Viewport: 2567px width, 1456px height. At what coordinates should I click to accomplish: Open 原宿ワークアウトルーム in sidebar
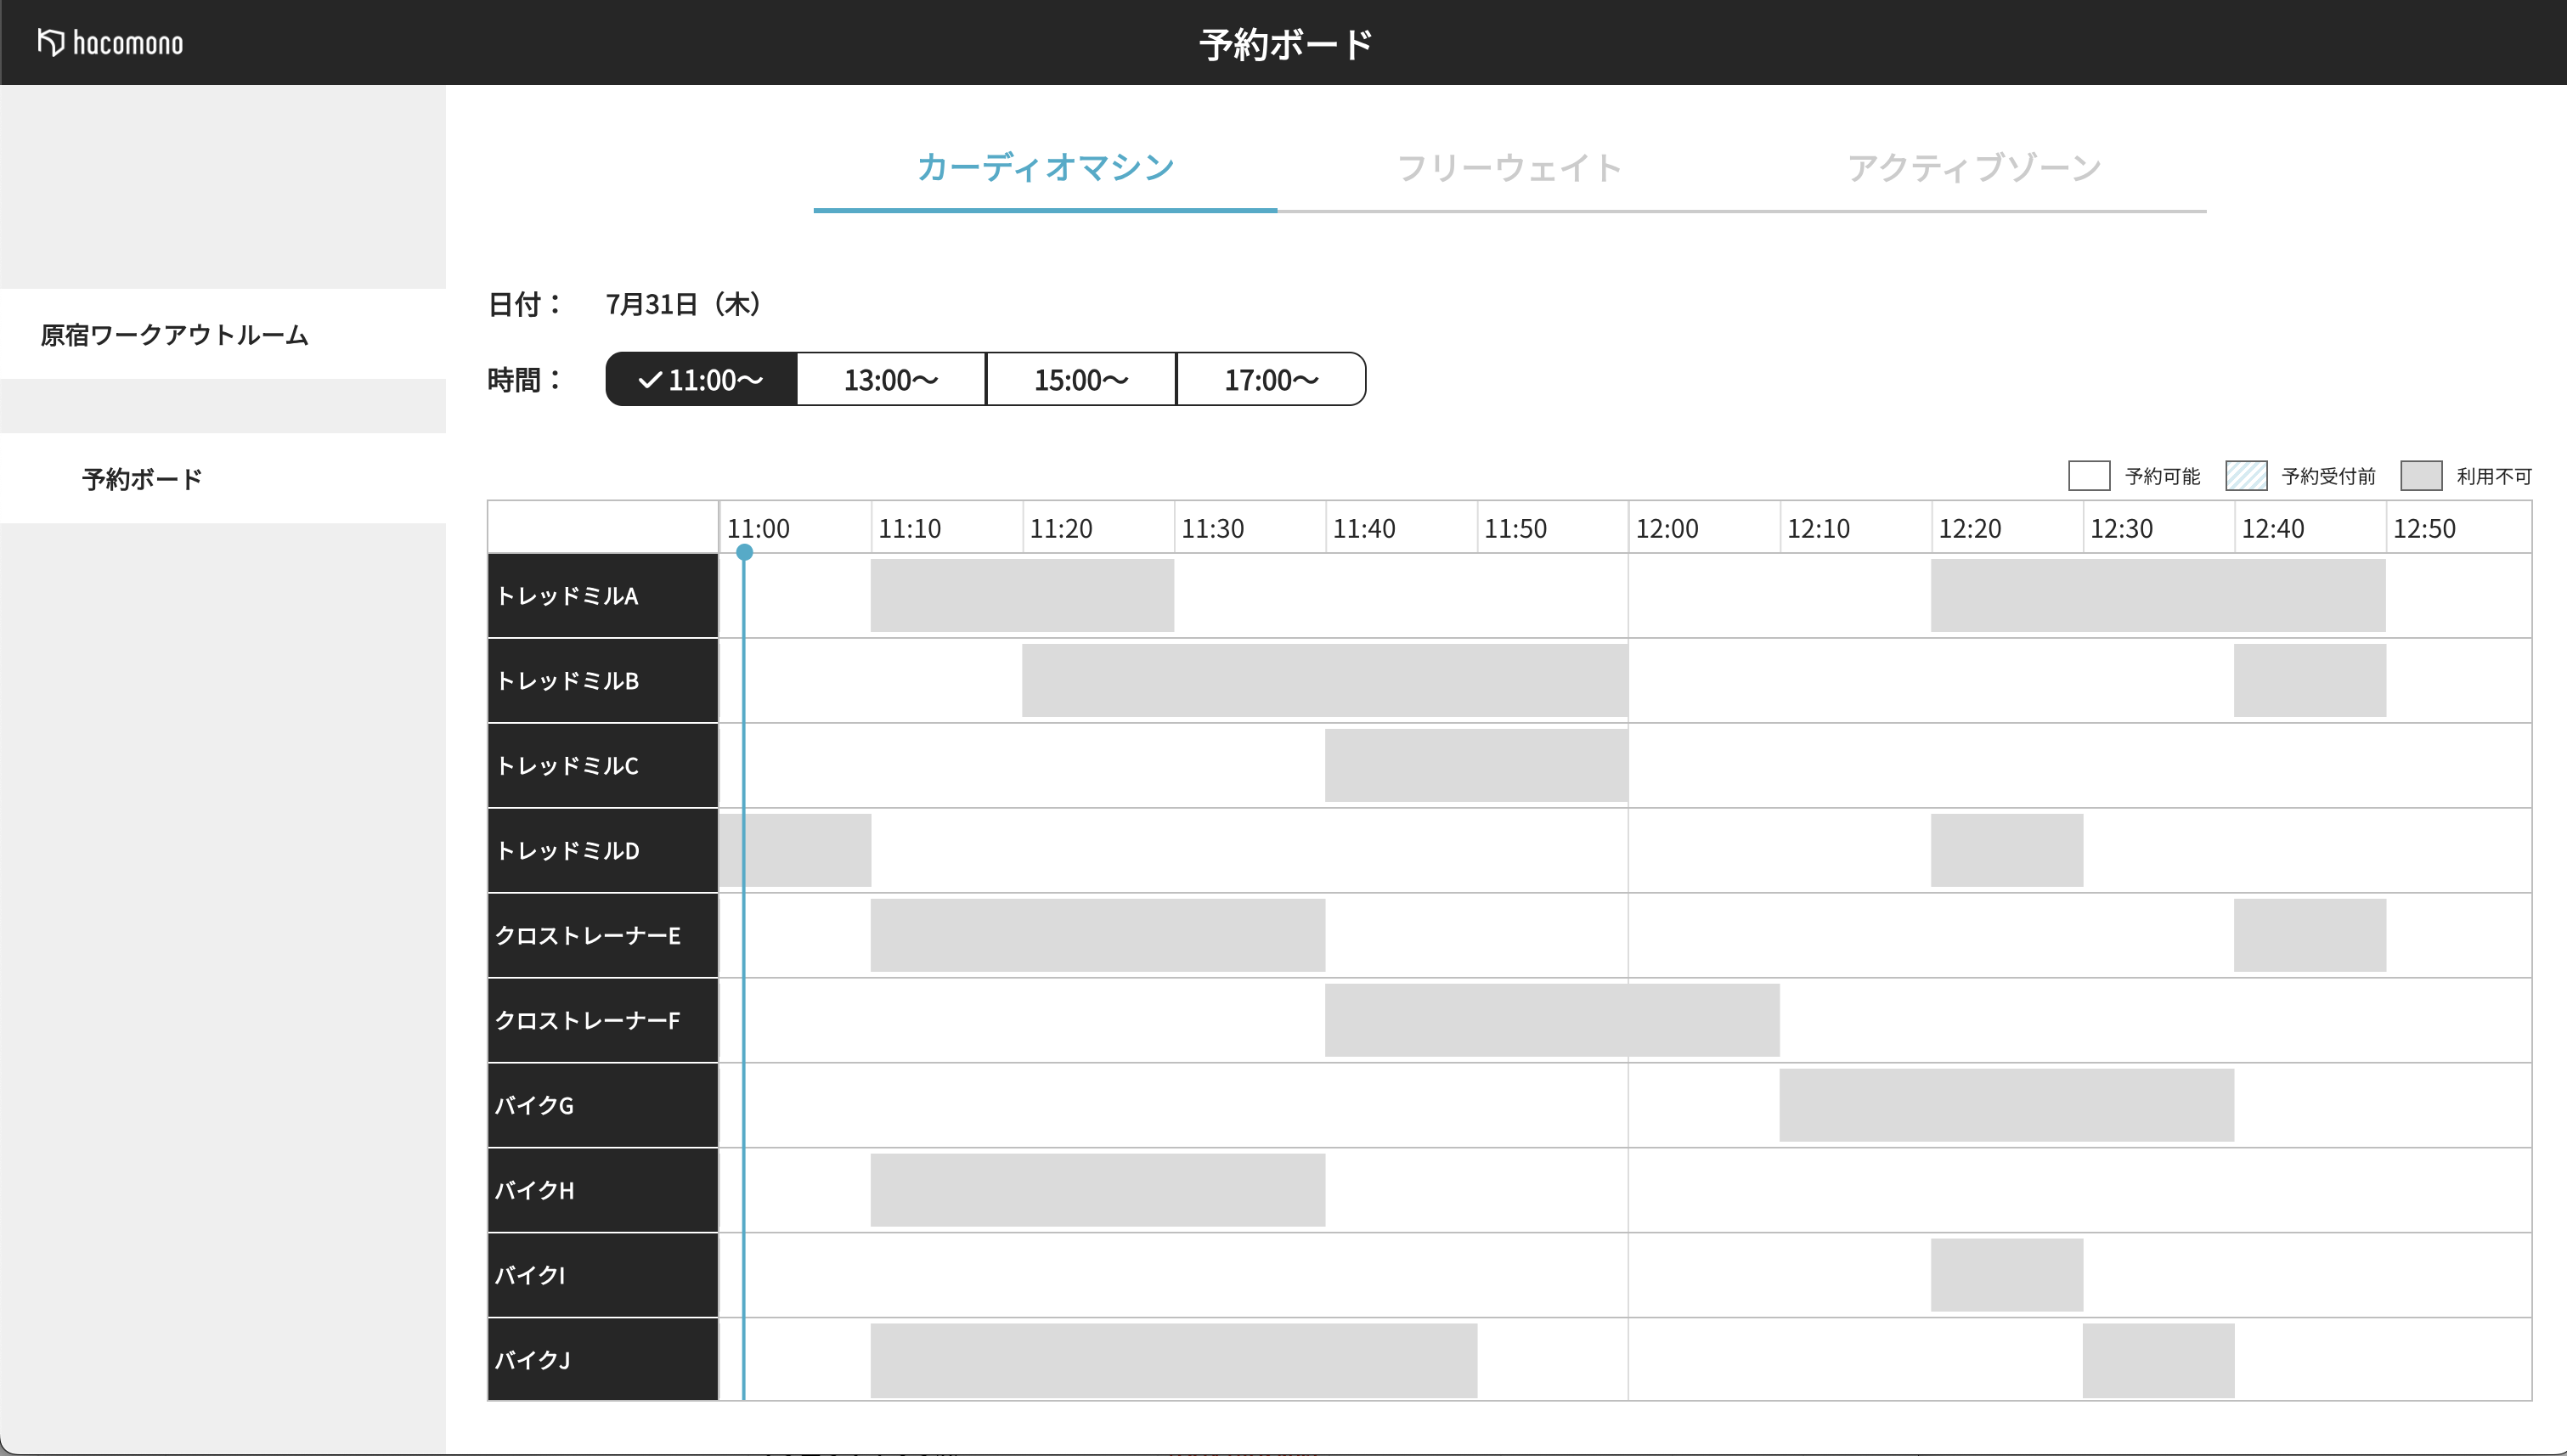(175, 335)
